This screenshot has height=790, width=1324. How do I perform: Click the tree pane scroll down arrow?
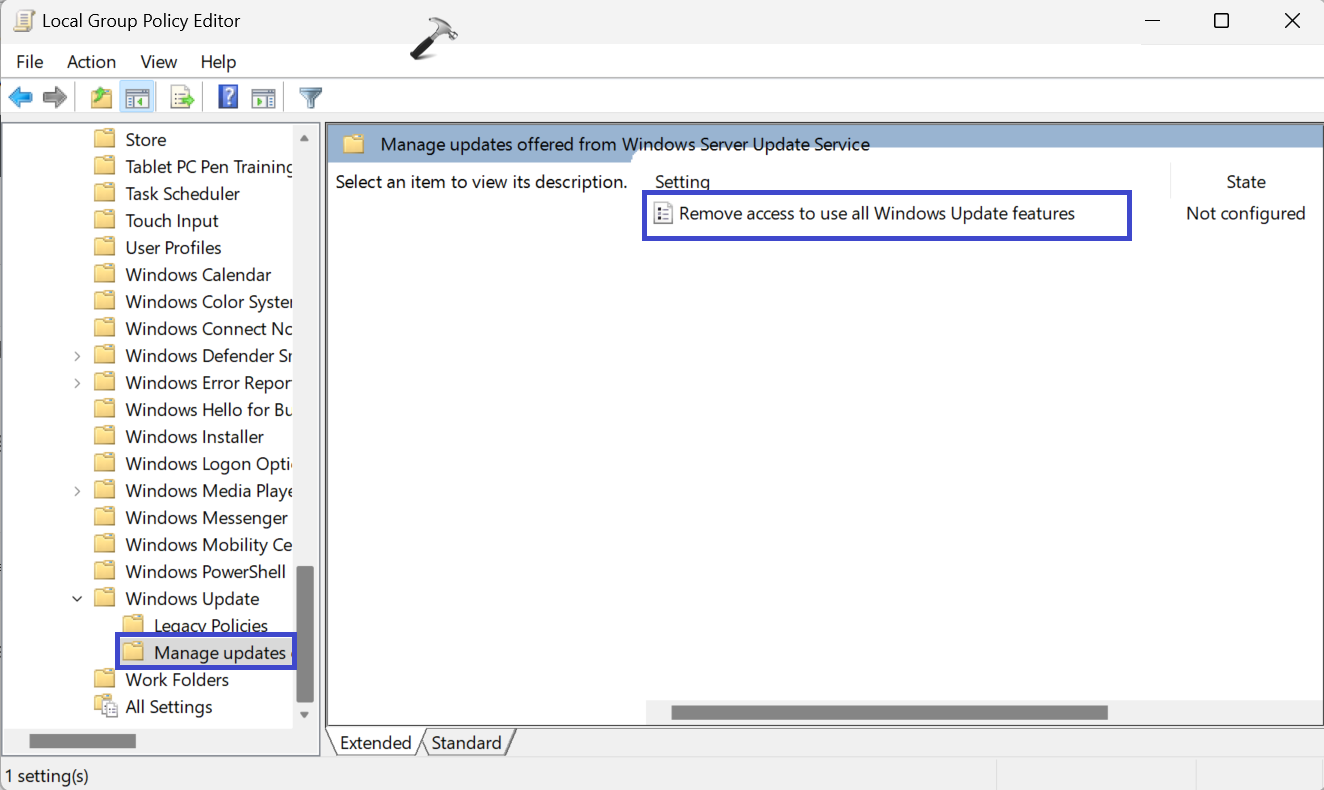[306, 714]
